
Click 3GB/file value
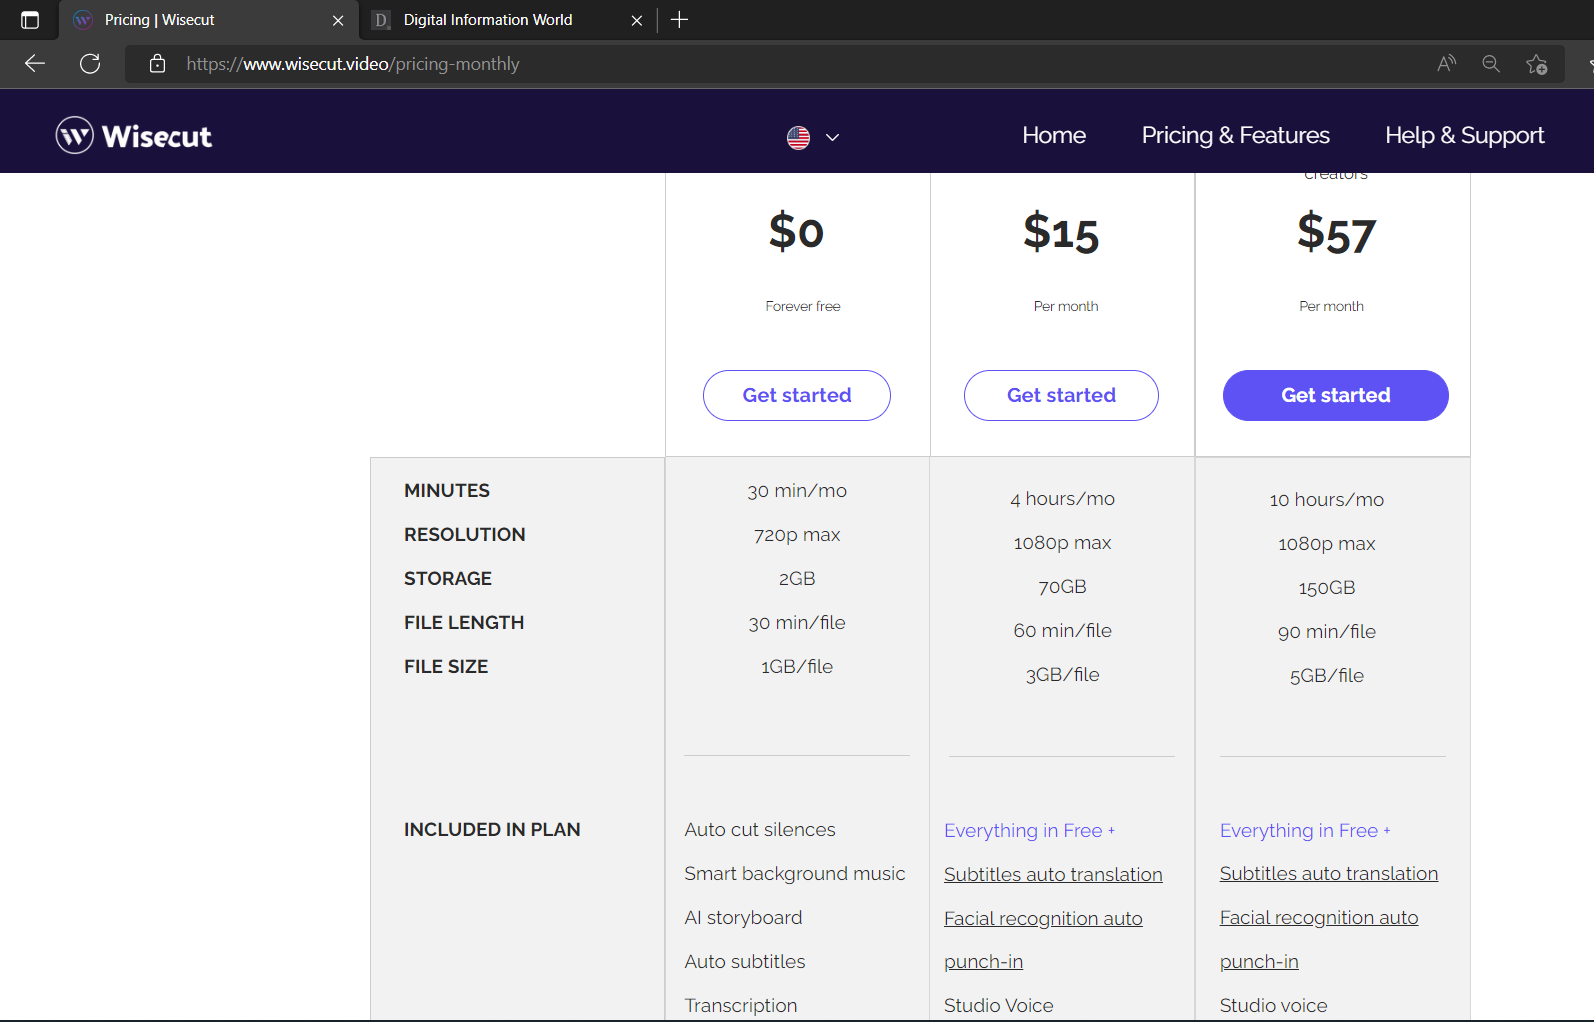click(x=1062, y=675)
